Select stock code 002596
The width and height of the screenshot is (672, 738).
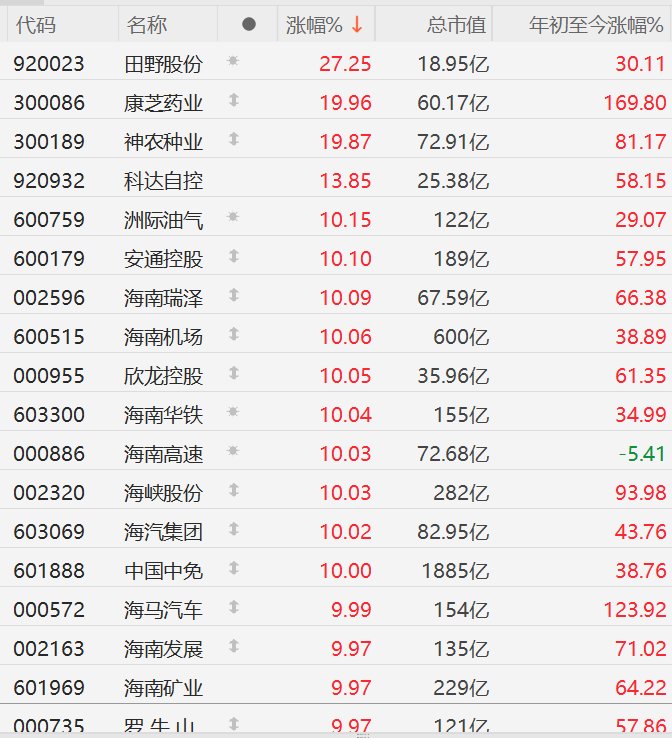point(49,298)
